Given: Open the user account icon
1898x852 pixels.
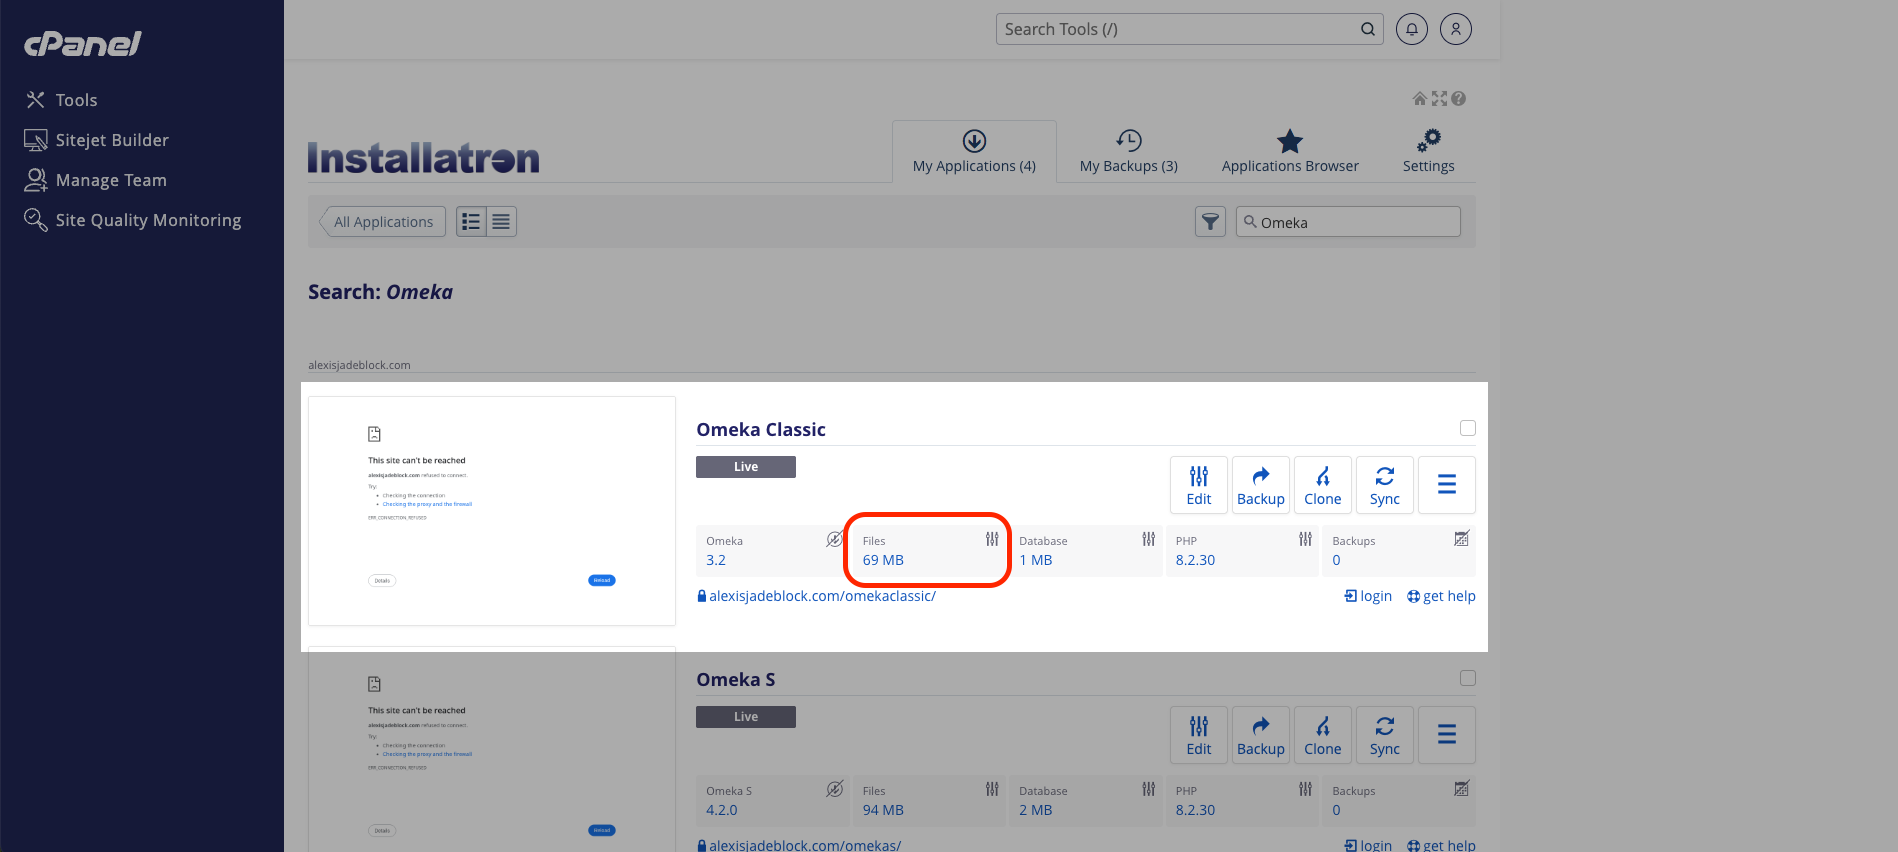Looking at the screenshot, I should tap(1456, 29).
